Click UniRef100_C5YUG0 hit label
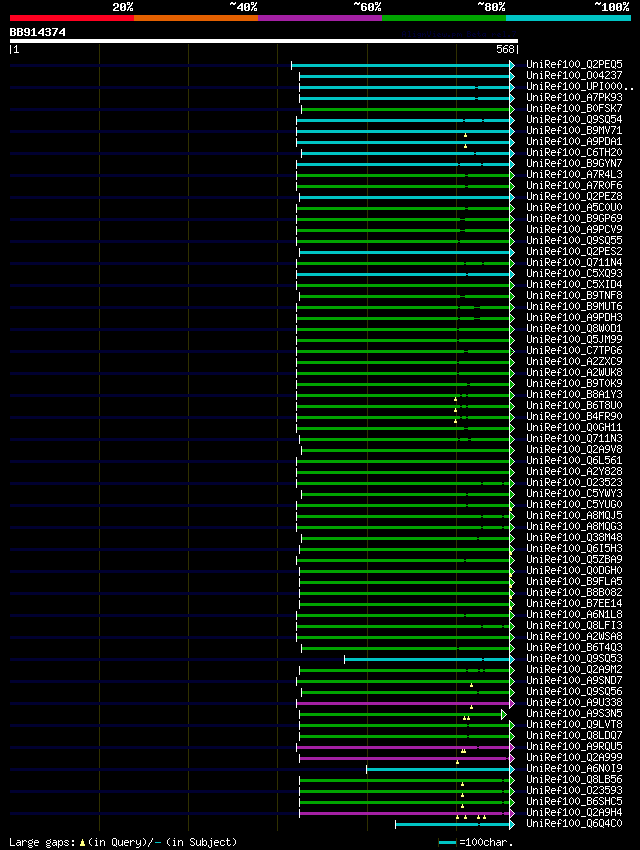The width and height of the screenshot is (640, 850). 574,505
